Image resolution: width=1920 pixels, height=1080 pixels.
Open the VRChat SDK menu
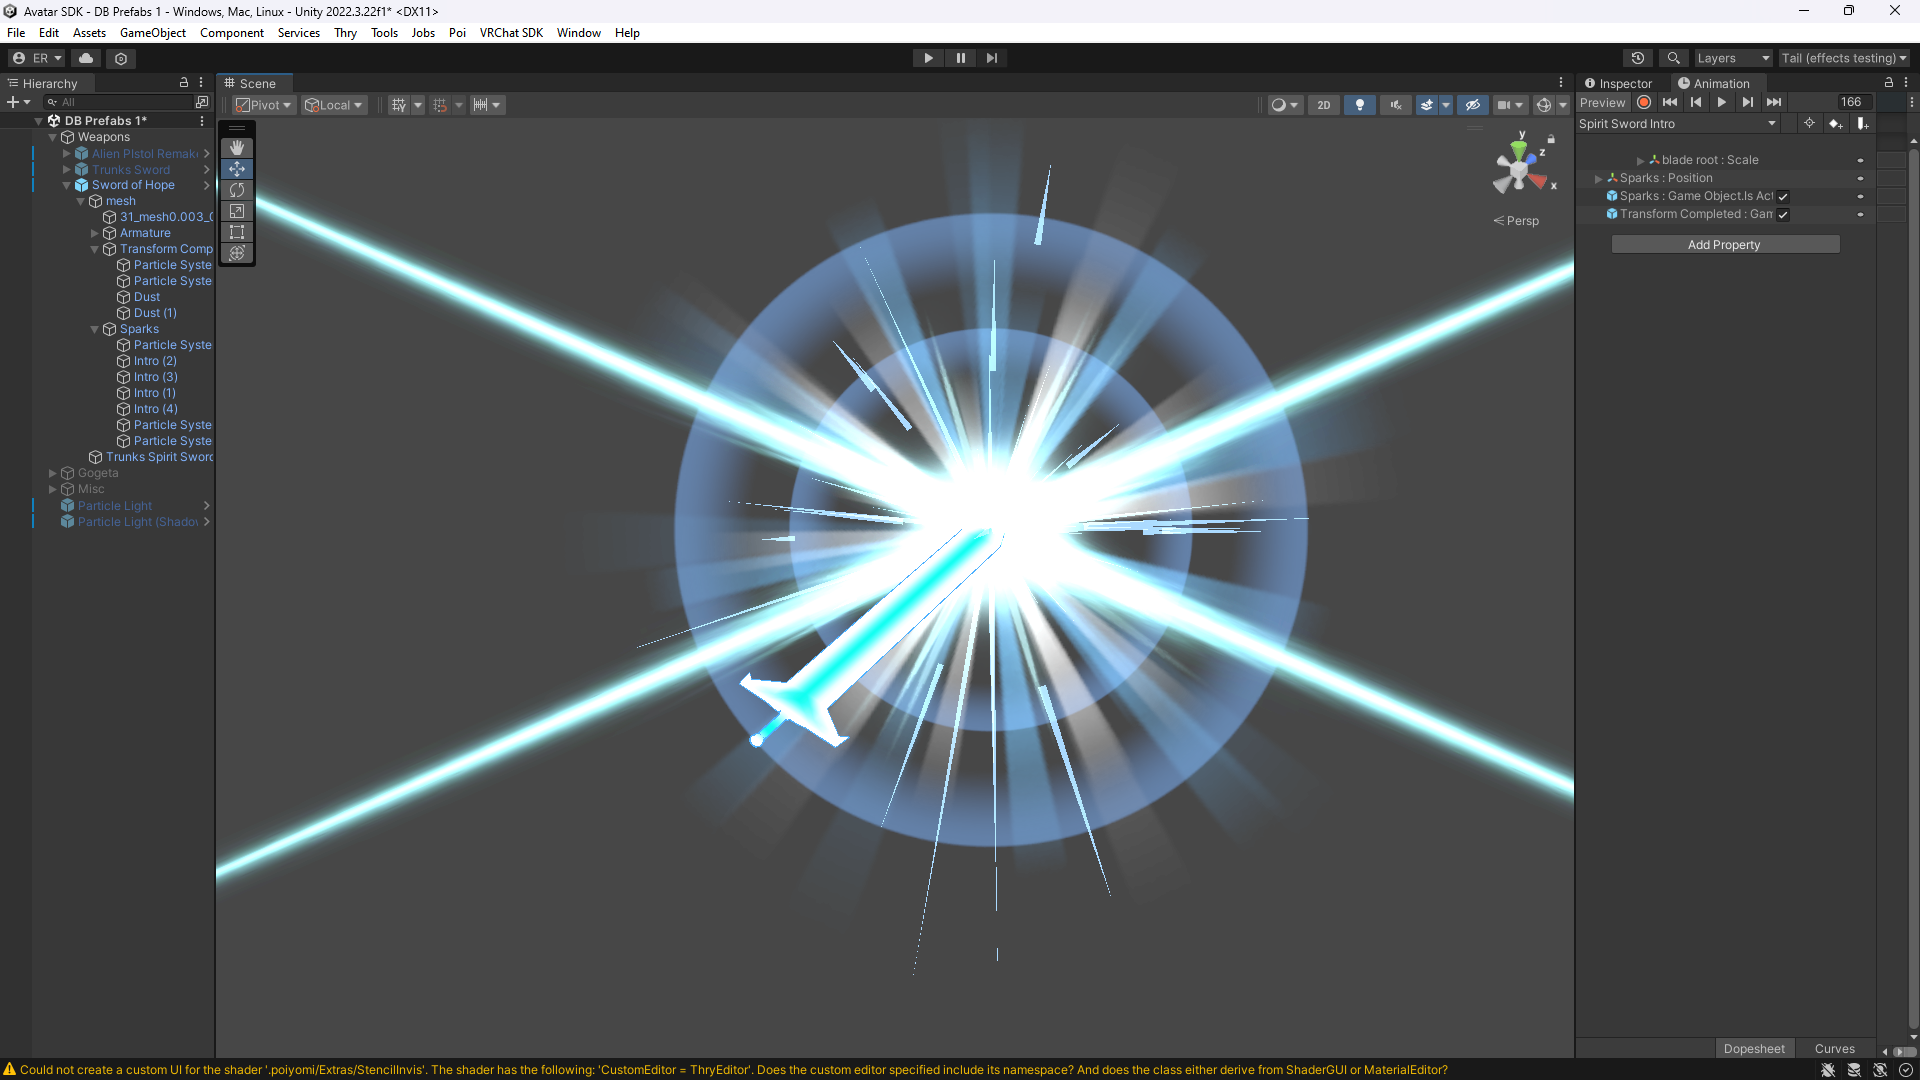point(510,33)
